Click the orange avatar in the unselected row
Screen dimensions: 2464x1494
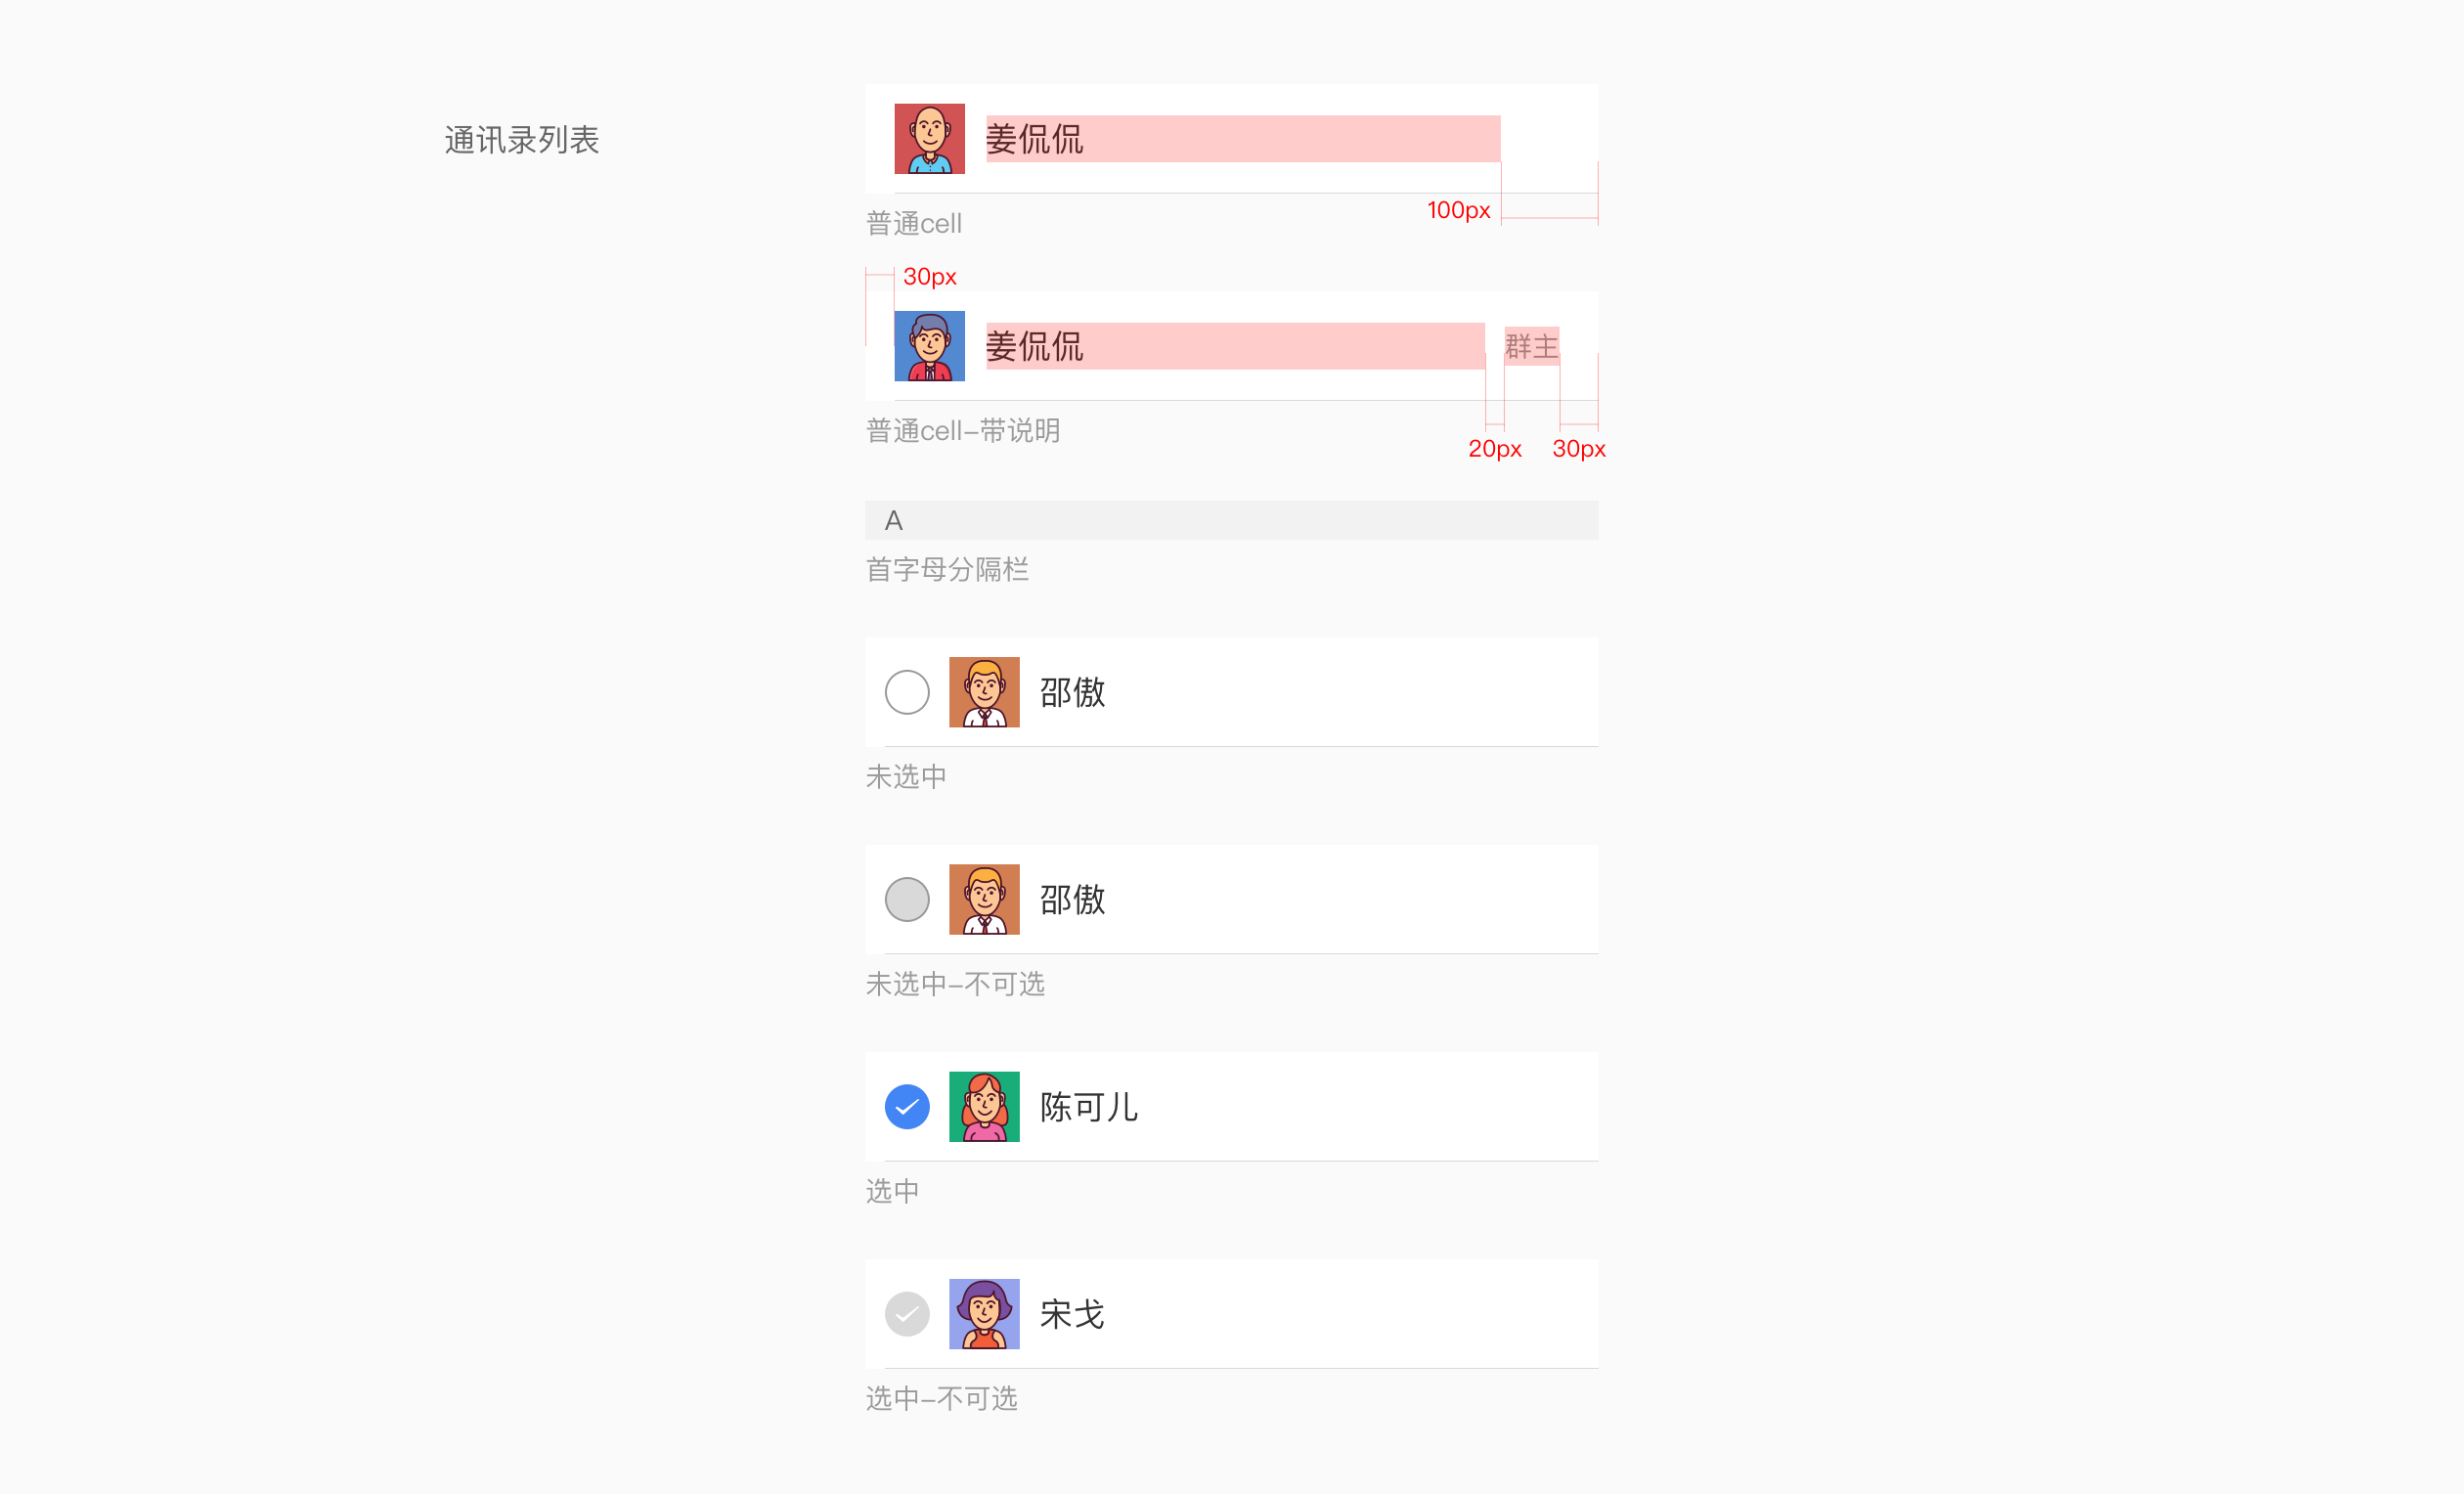(984, 692)
